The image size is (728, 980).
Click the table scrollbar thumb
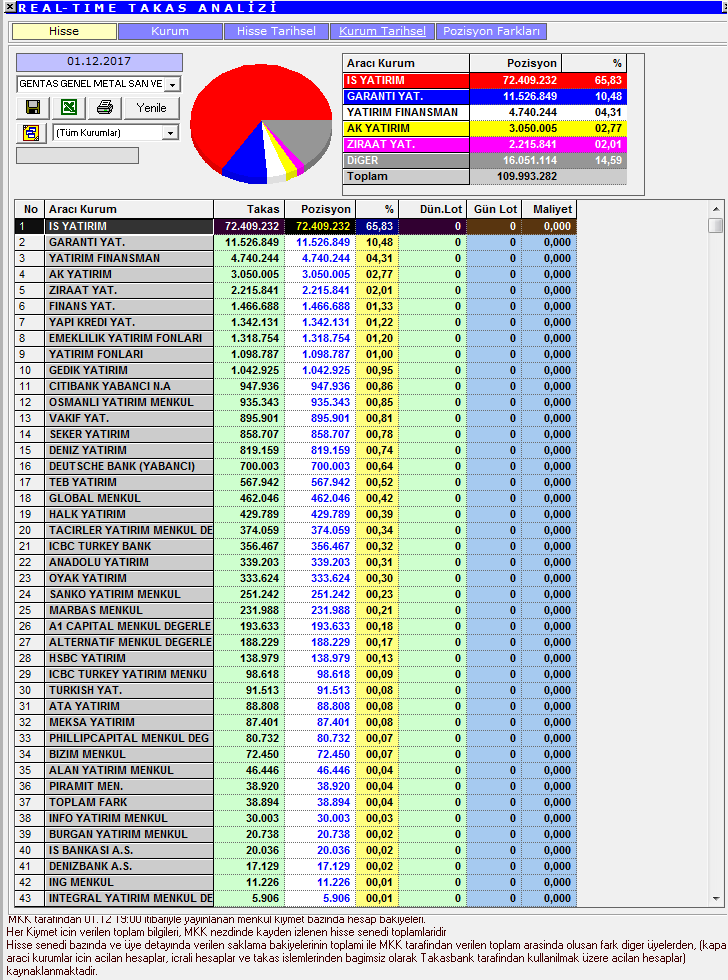tap(716, 225)
